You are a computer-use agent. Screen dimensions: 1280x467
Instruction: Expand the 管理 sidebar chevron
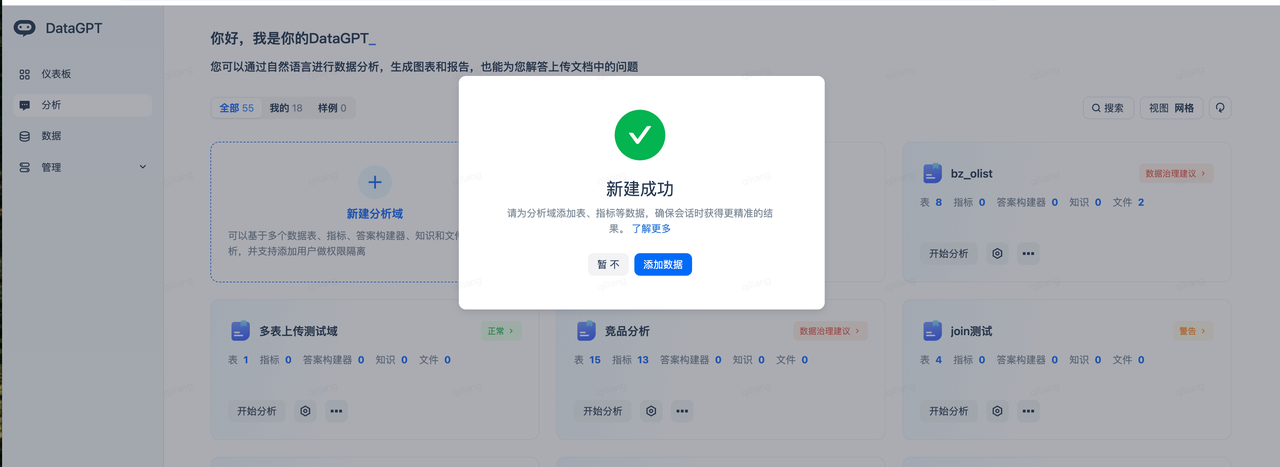coord(142,167)
